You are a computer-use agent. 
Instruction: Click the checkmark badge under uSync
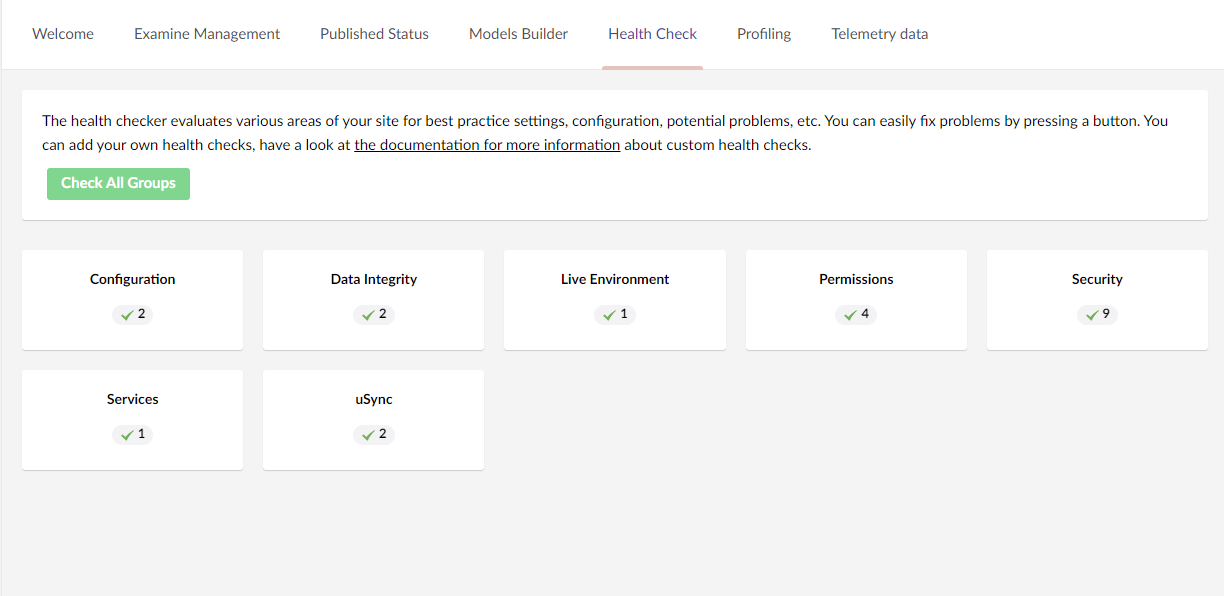(374, 434)
